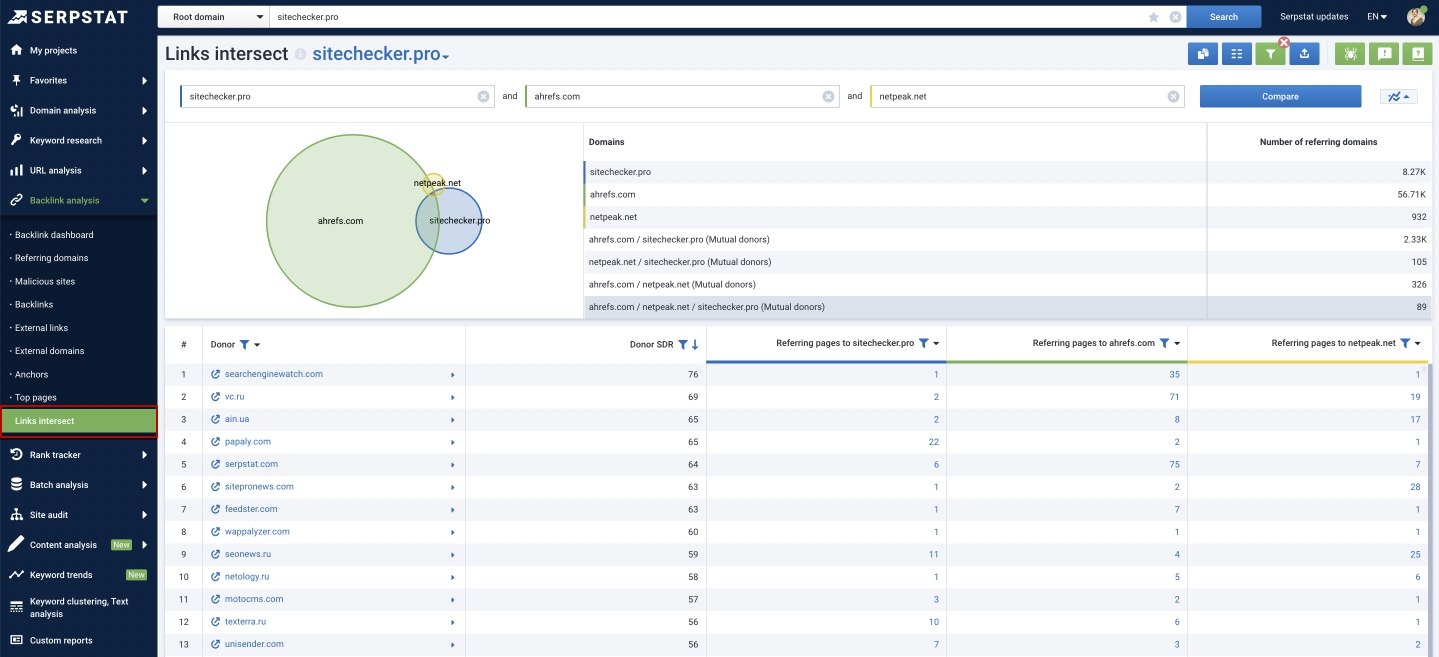Viewport: 1439px width, 657px height.
Task: Clear the ahrefs.com comparison field
Action: click(x=828, y=96)
